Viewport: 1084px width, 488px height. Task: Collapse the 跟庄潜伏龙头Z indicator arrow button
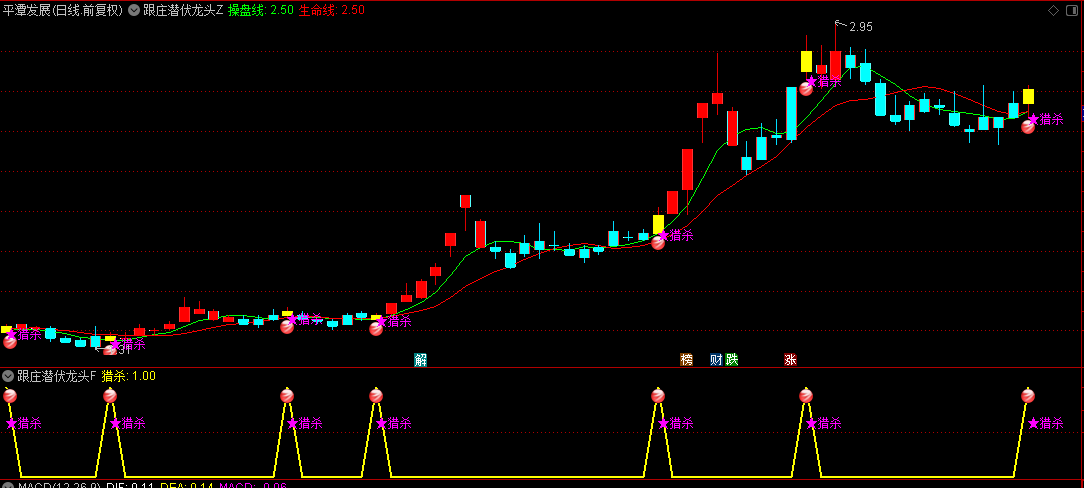click(134, 10)
